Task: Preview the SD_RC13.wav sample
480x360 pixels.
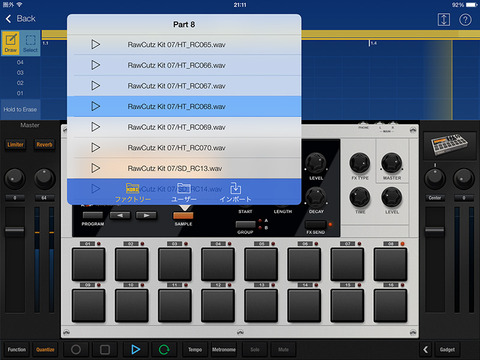Action: [x=96, y=168]
